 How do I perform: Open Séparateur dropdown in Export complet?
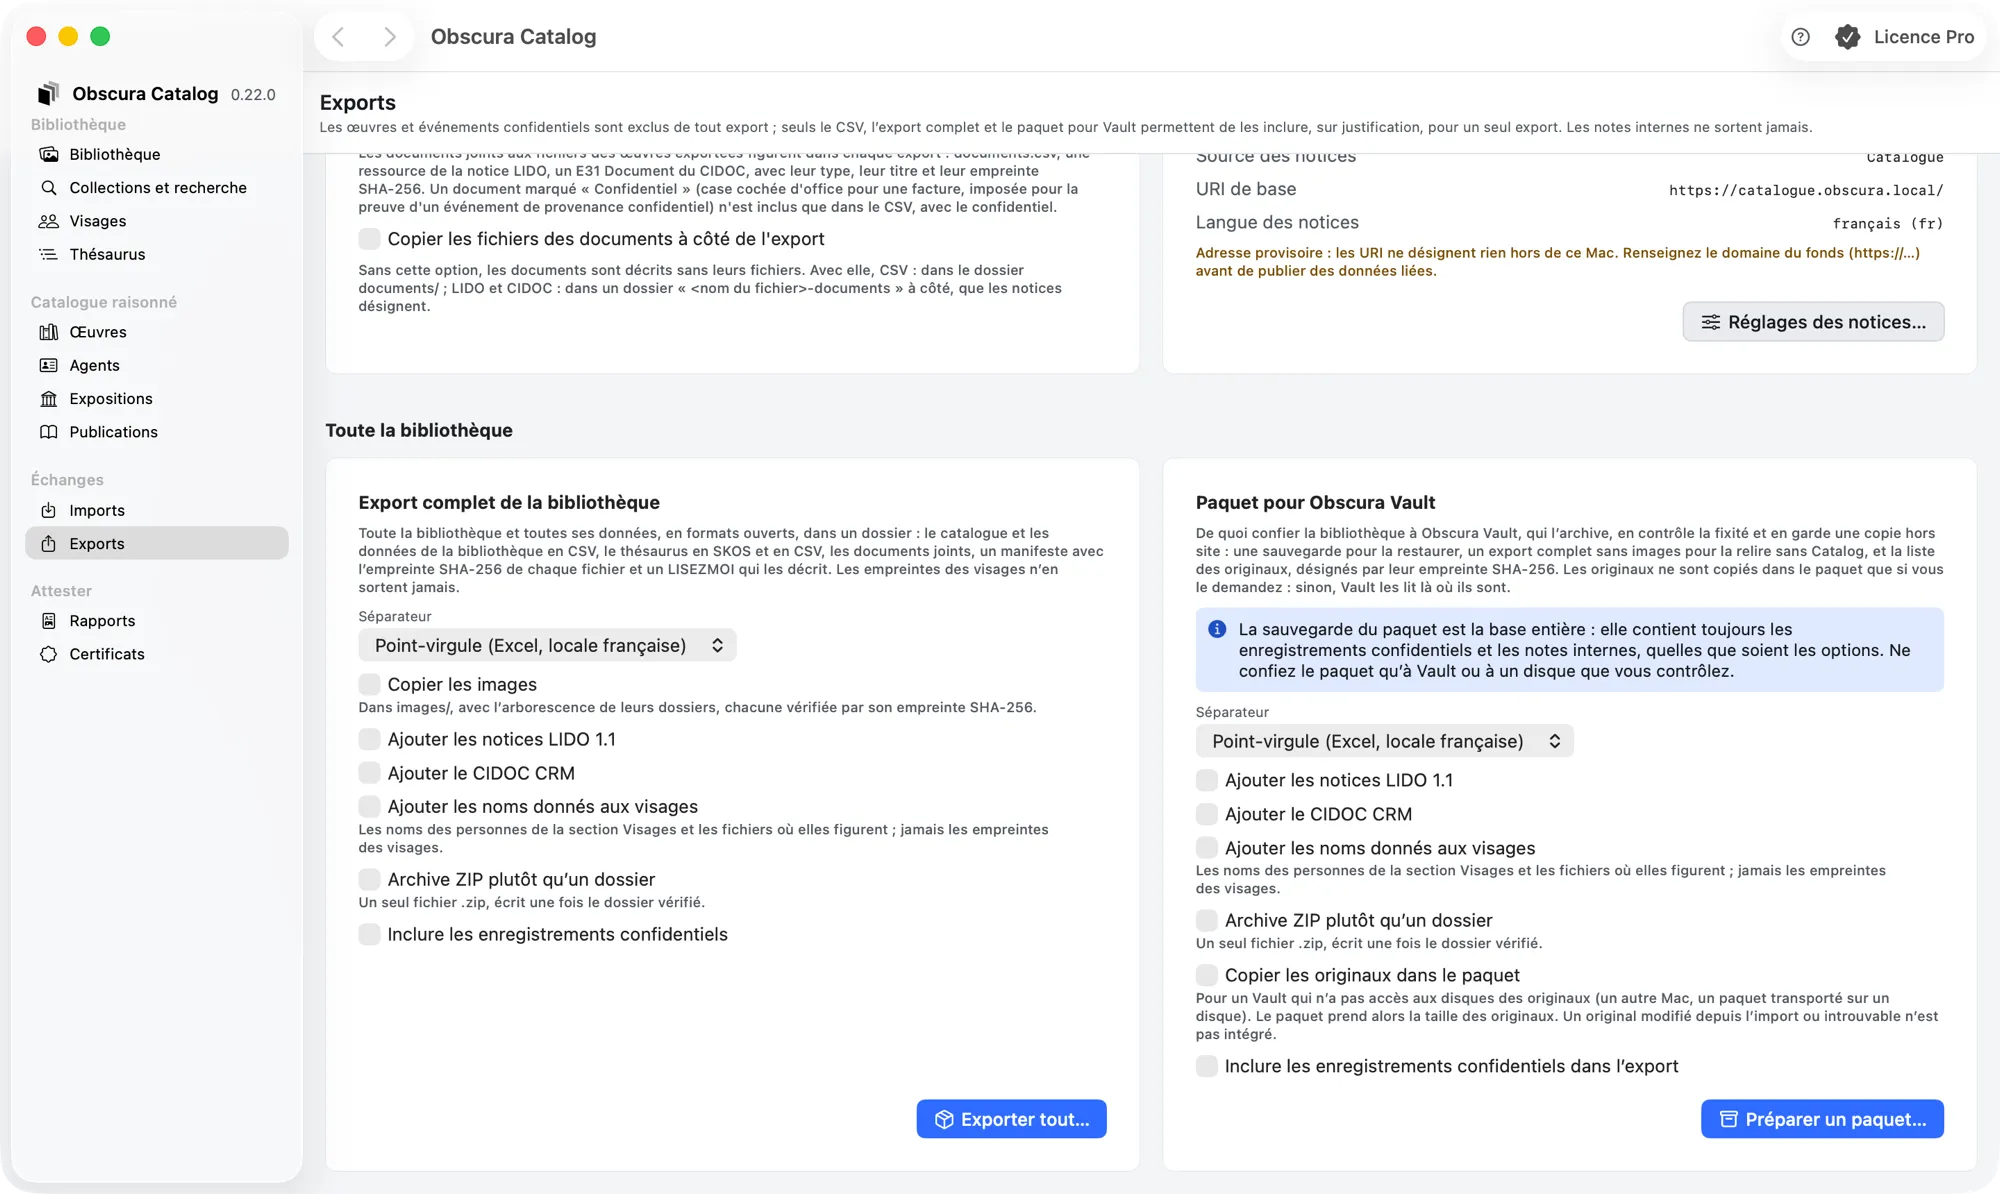(x=547, y=645)
